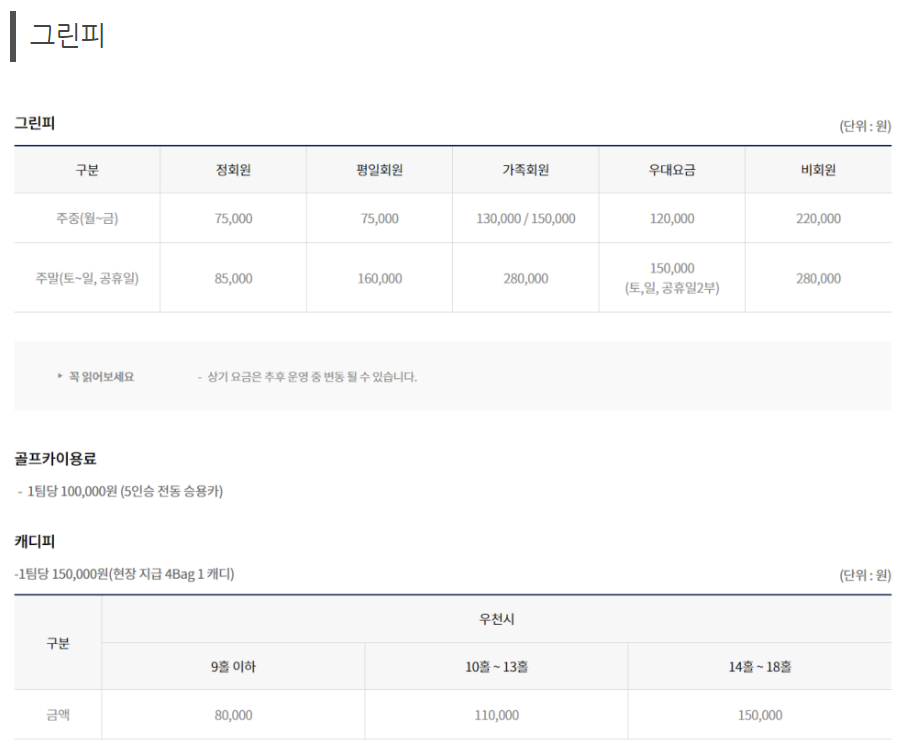Select the weekday non-member price 220,000
Viewport: 902px width, 752px height.
818,218
